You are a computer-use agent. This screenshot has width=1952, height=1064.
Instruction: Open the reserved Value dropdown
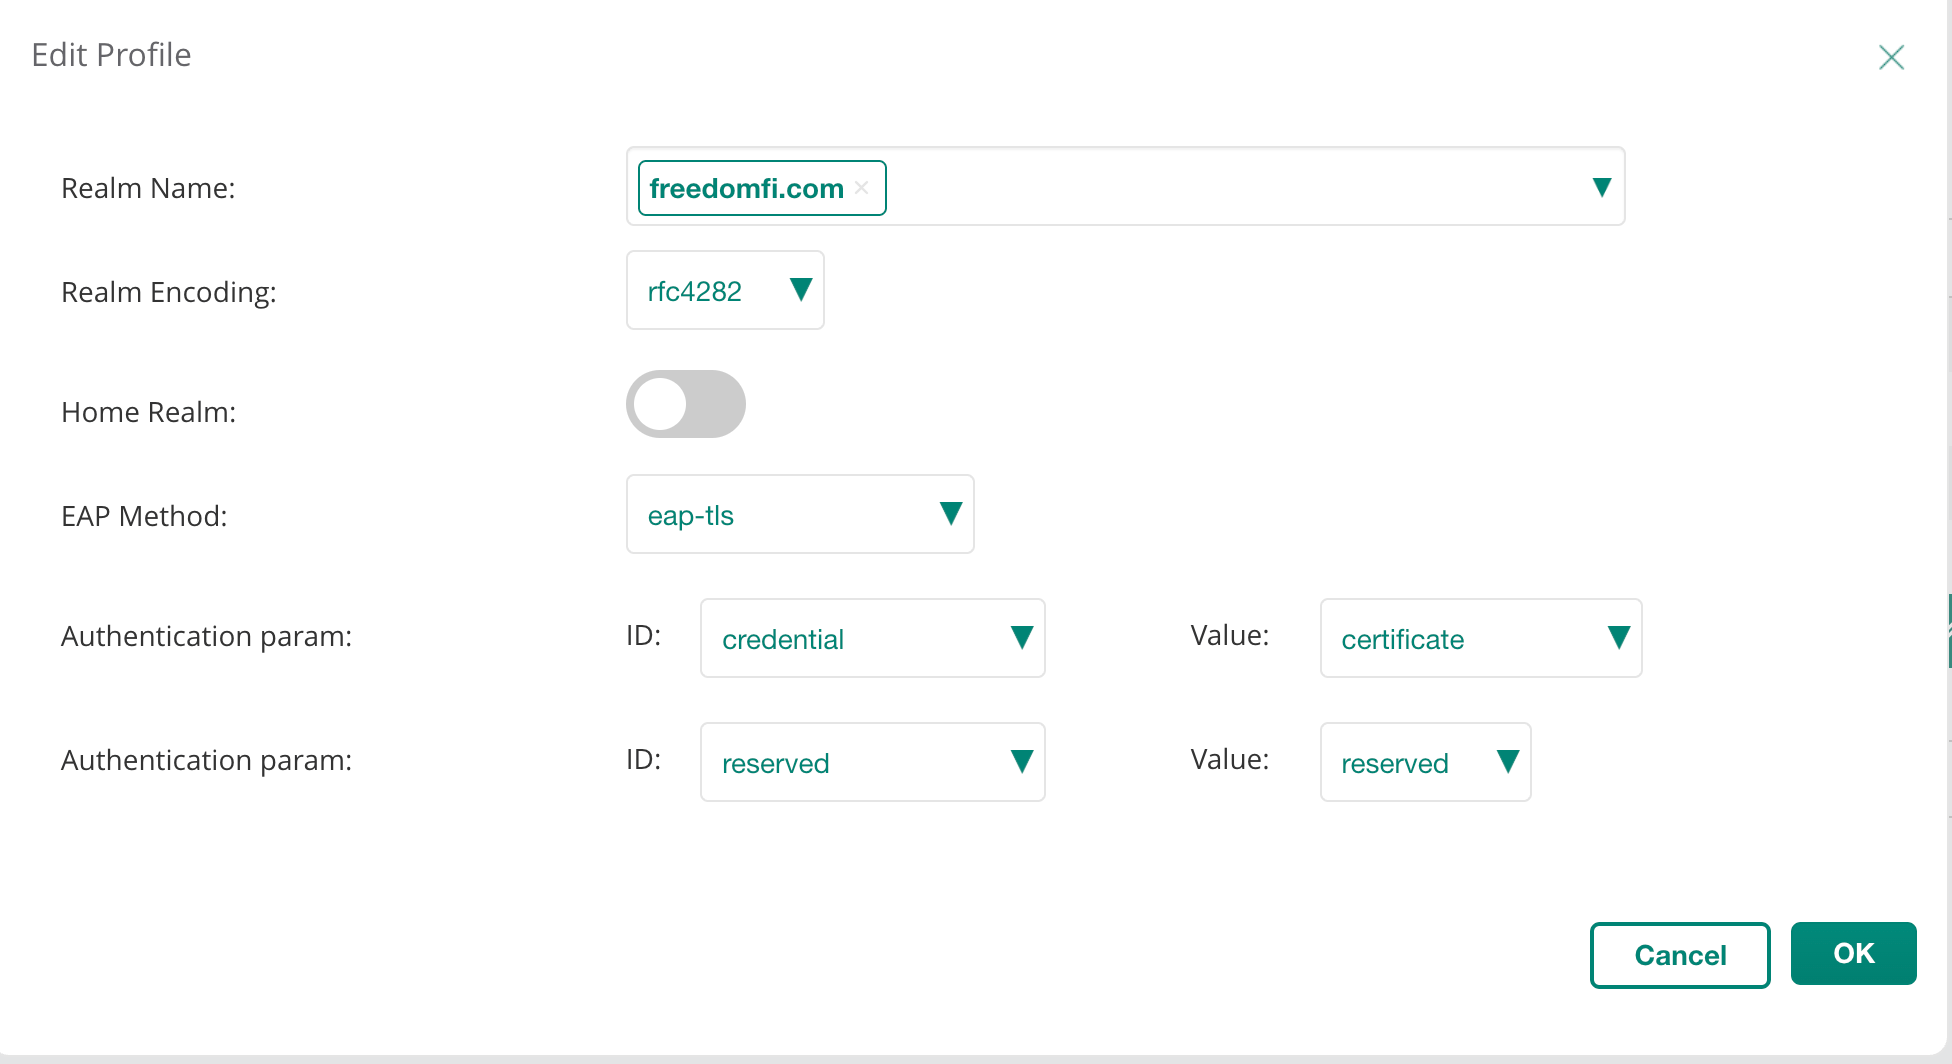pyautogui.click(x=1425, y=762)
